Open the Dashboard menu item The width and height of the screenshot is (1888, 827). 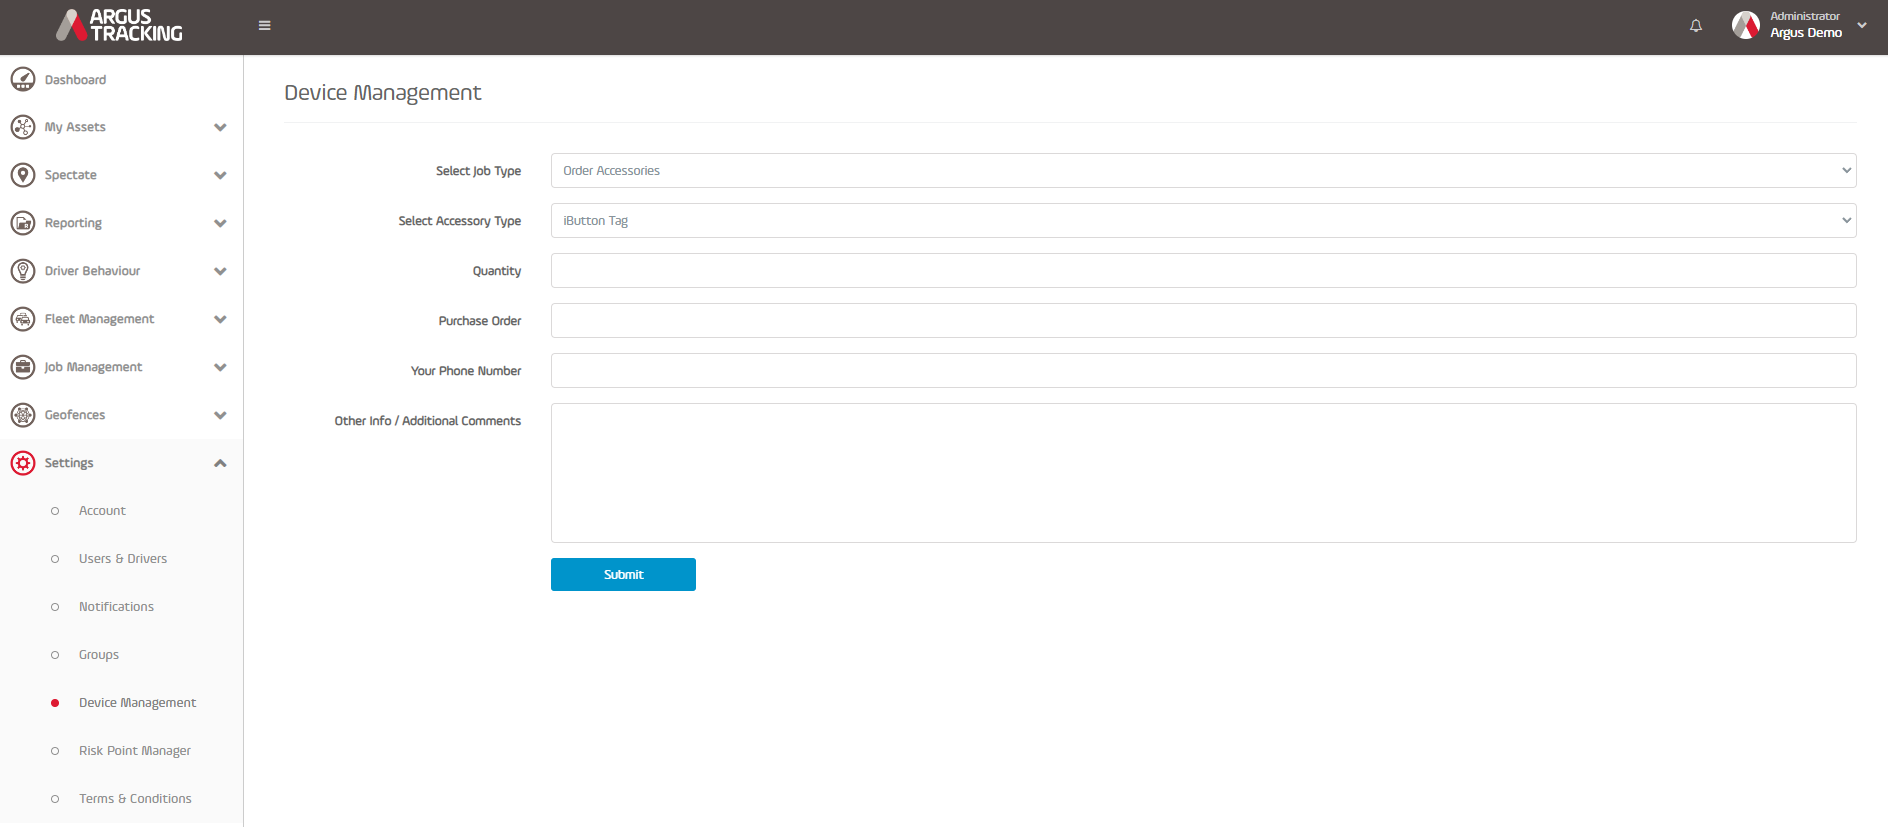(75, 80)
